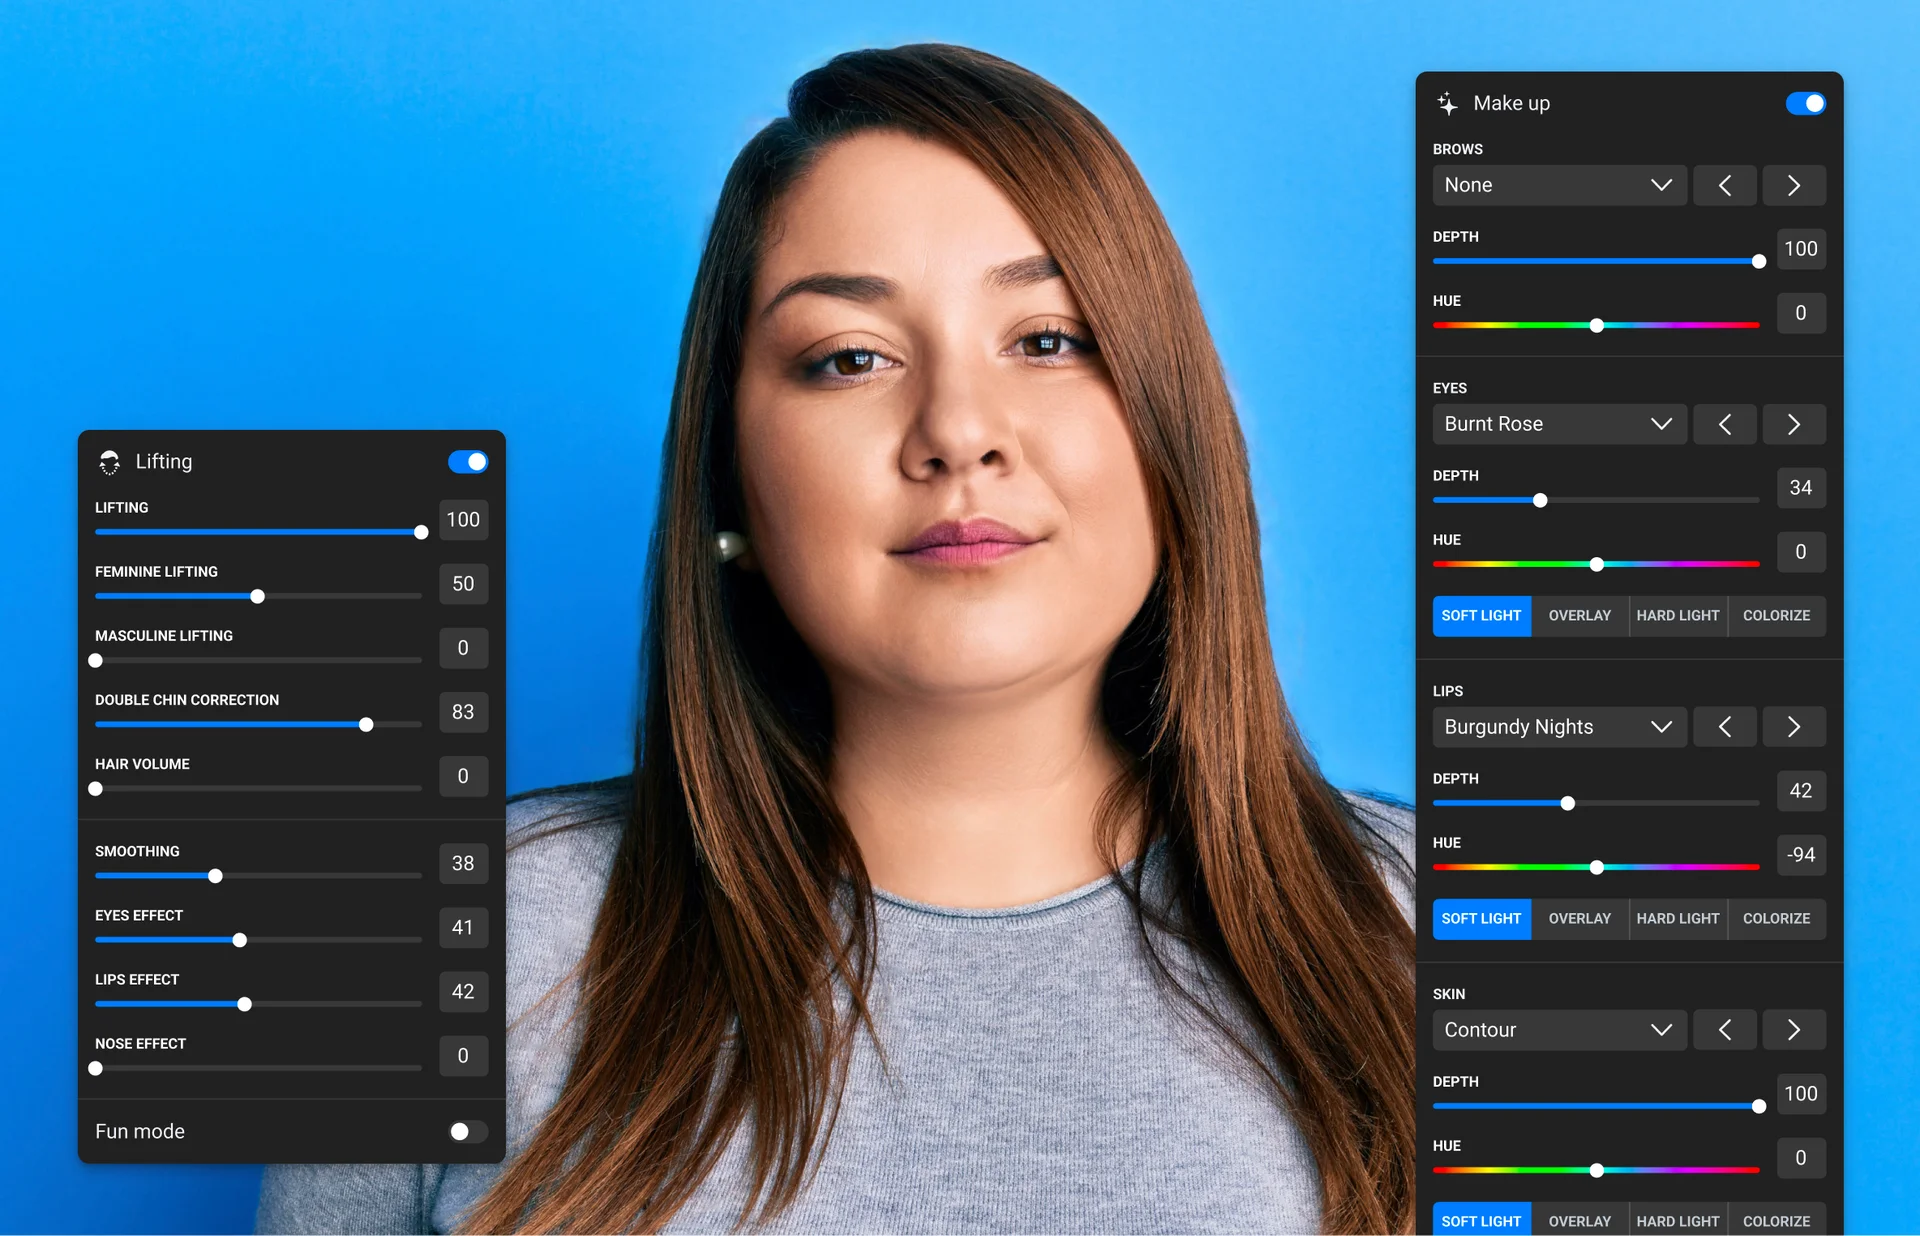Click the Feminine Lifting value field 50
Viewport: 1920px width, 1236px height.
pyautogui.click(x=464, y=584)
